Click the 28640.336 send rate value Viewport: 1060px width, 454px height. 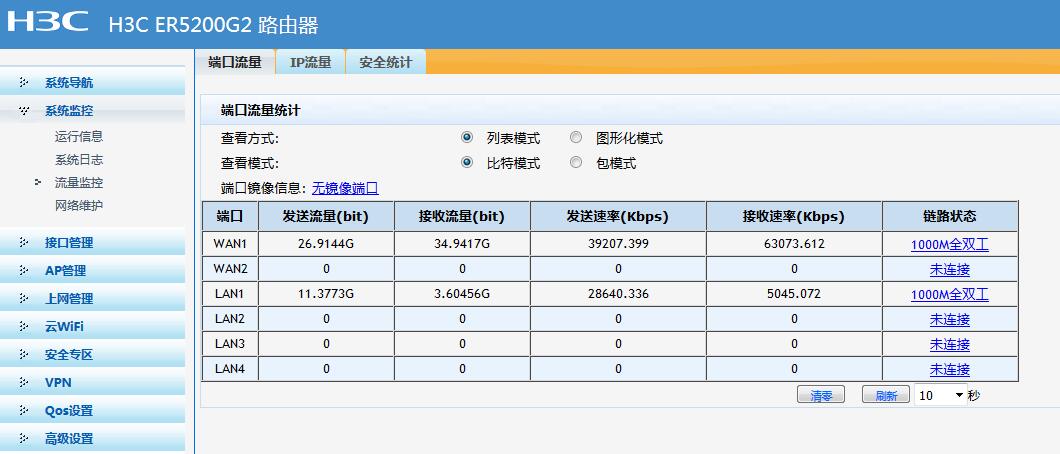(x=618, y=294)
